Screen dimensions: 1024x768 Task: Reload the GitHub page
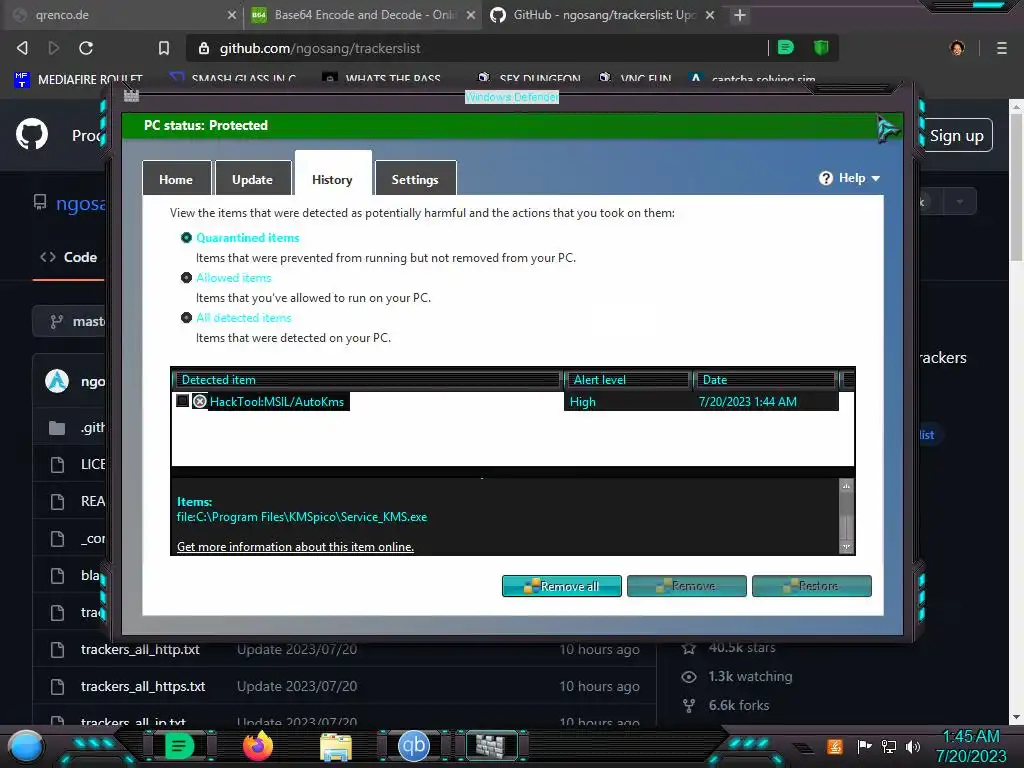[x=86, y=48]
